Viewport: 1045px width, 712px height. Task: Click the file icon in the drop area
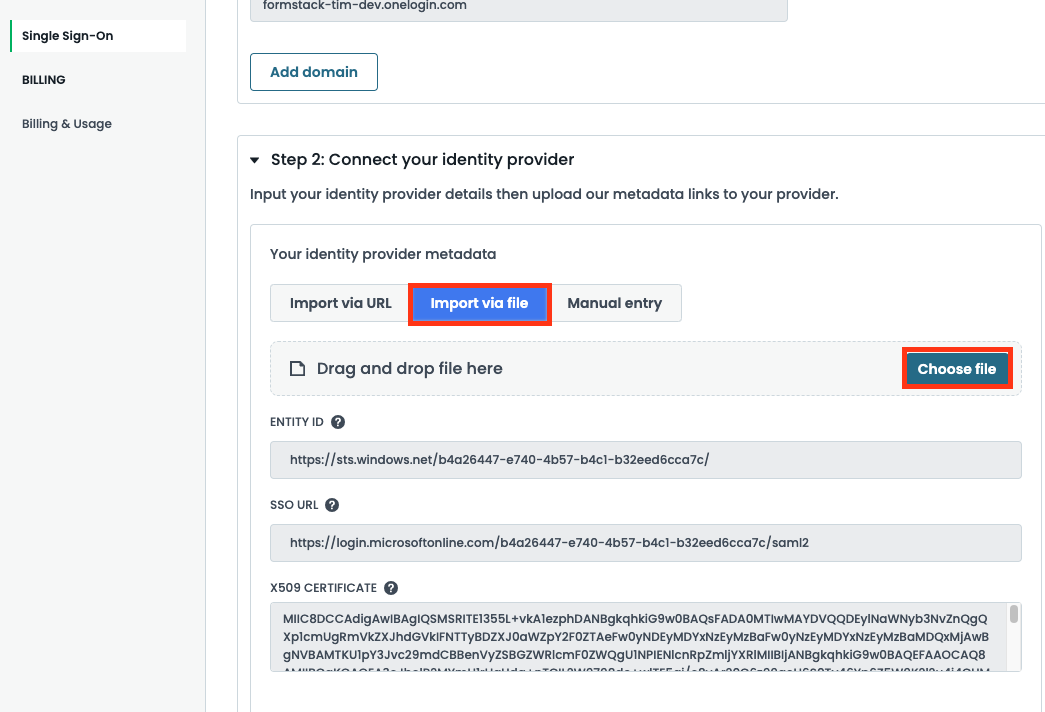pyautogui.click(x=296, y=368)
